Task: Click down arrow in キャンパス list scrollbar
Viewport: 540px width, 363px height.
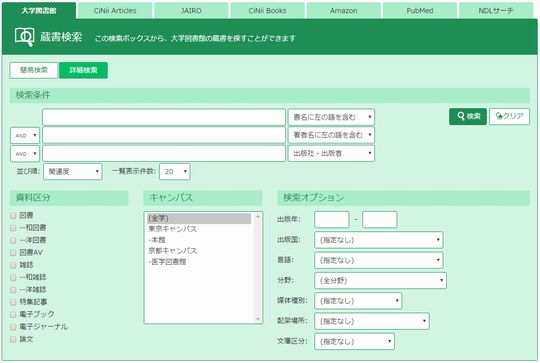Action: point(258,319)
